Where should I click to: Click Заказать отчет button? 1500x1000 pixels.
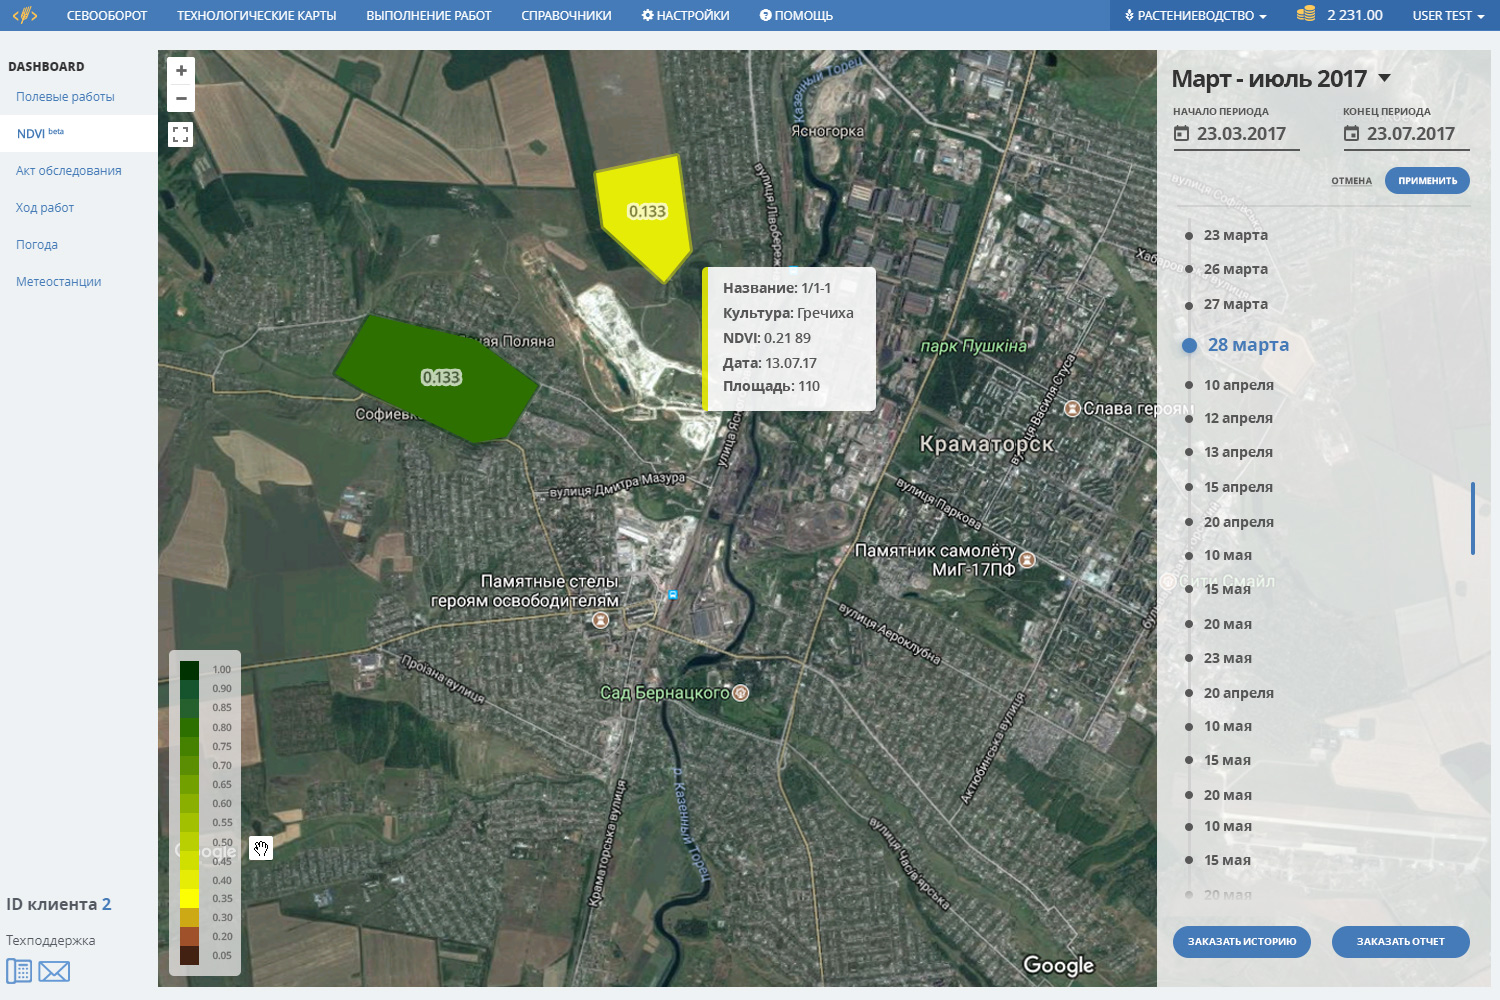[x=1401, y=942]
